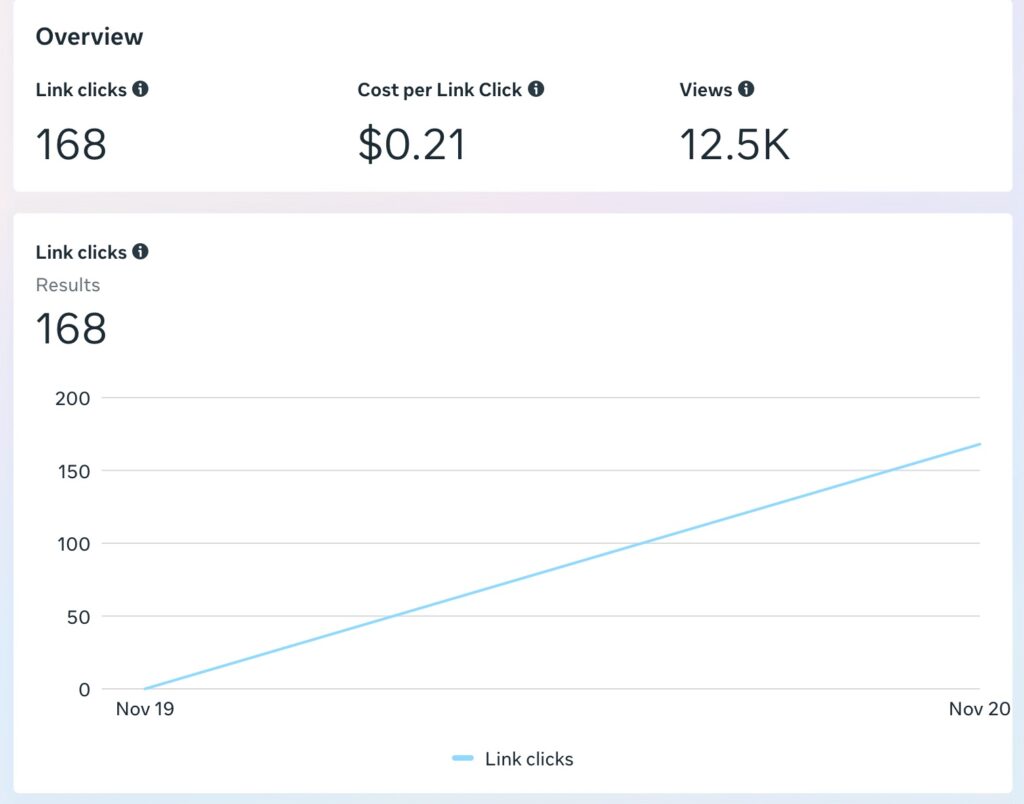Viewport: 1024px width, 804px height.
Task: Click the 200 y-axis label
Action: 72,398
